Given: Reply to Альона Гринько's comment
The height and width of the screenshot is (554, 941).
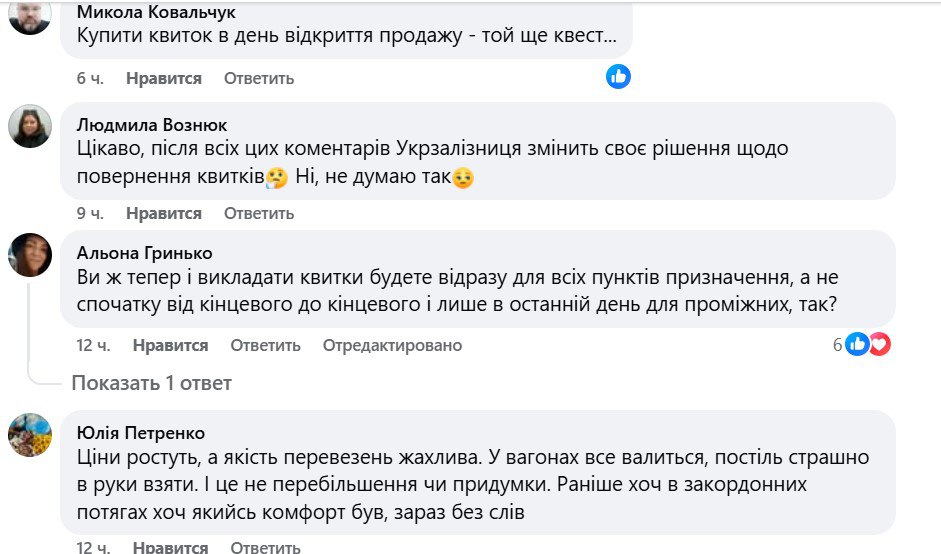Looking at the screenshot, I should click(x=265, y=345).
